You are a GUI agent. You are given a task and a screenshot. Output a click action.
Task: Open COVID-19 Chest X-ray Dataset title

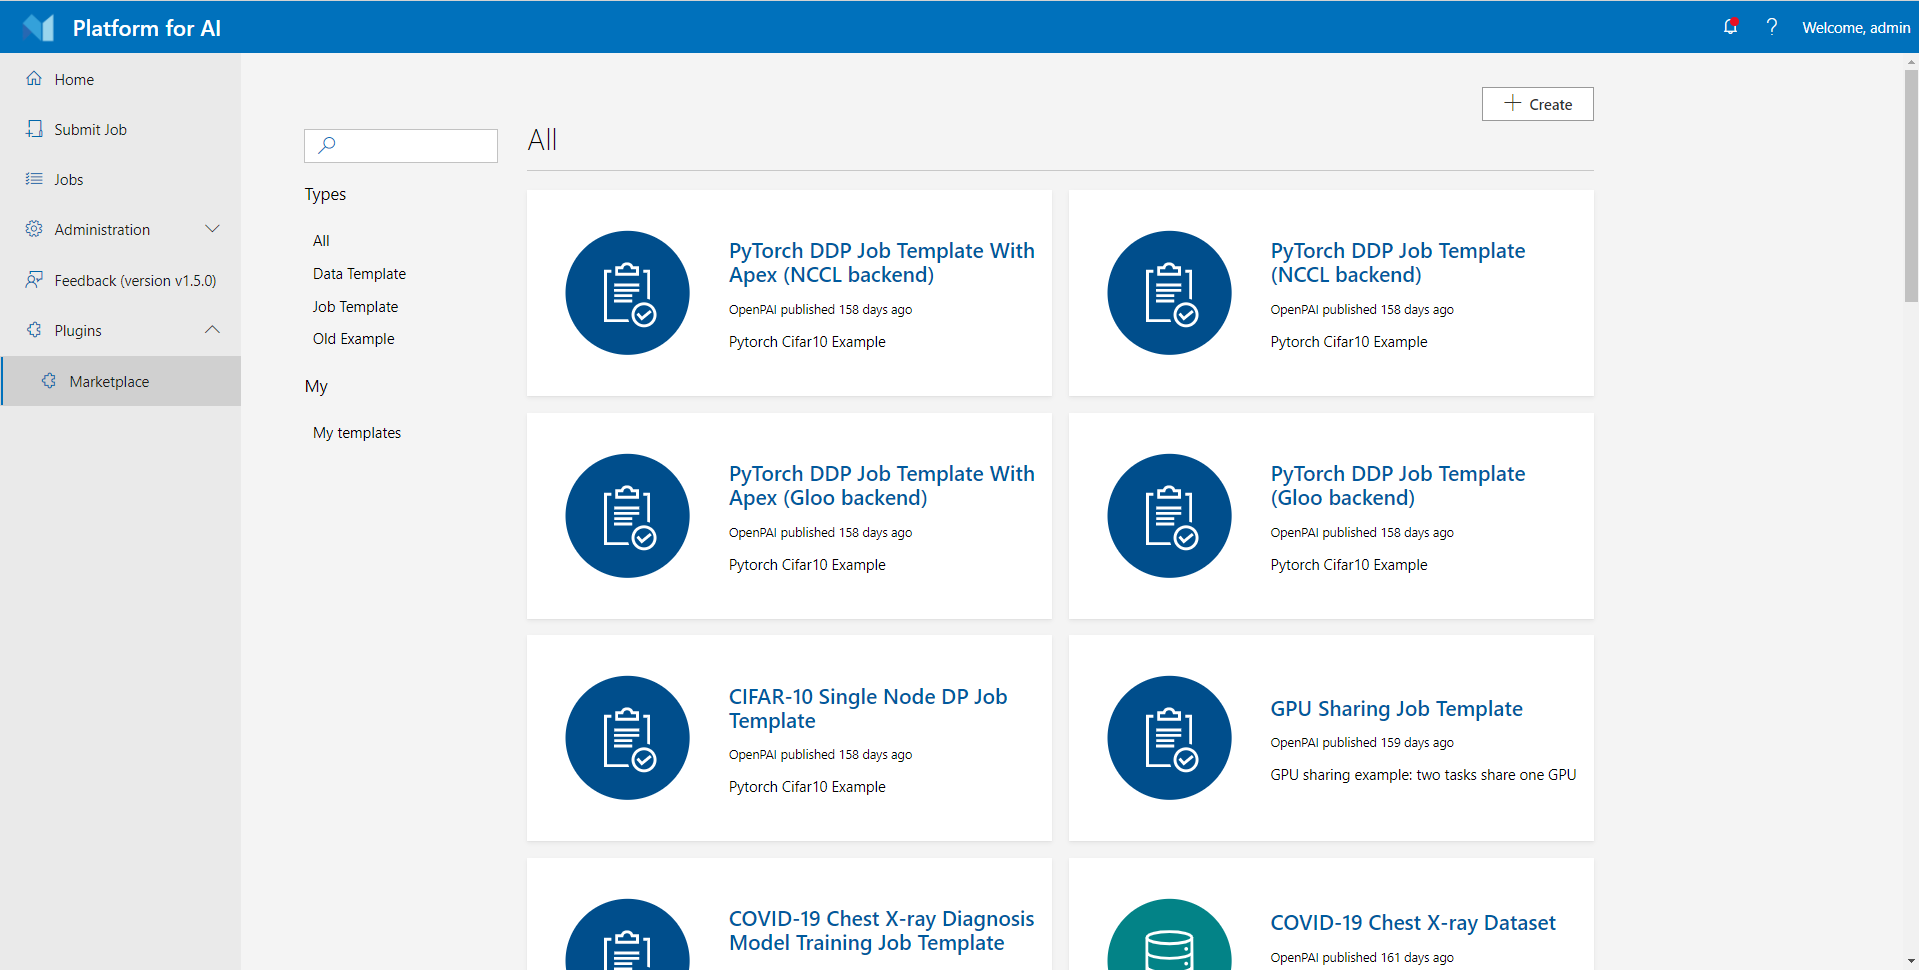(1413, 923)
